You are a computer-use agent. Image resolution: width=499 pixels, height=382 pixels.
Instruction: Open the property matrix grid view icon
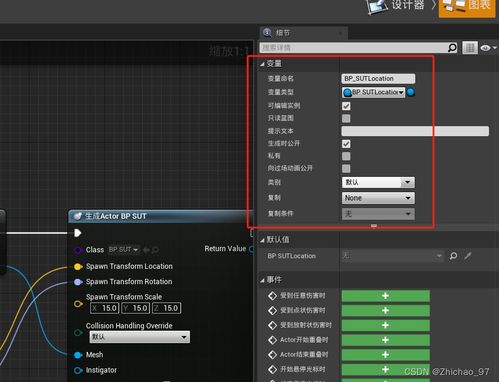point(470,48)
